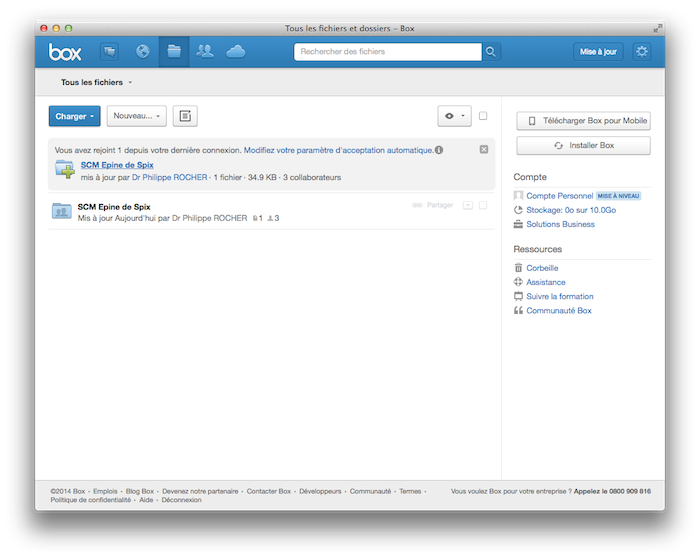
Task: Open the files folder icon in header
Action: (174, 52)
